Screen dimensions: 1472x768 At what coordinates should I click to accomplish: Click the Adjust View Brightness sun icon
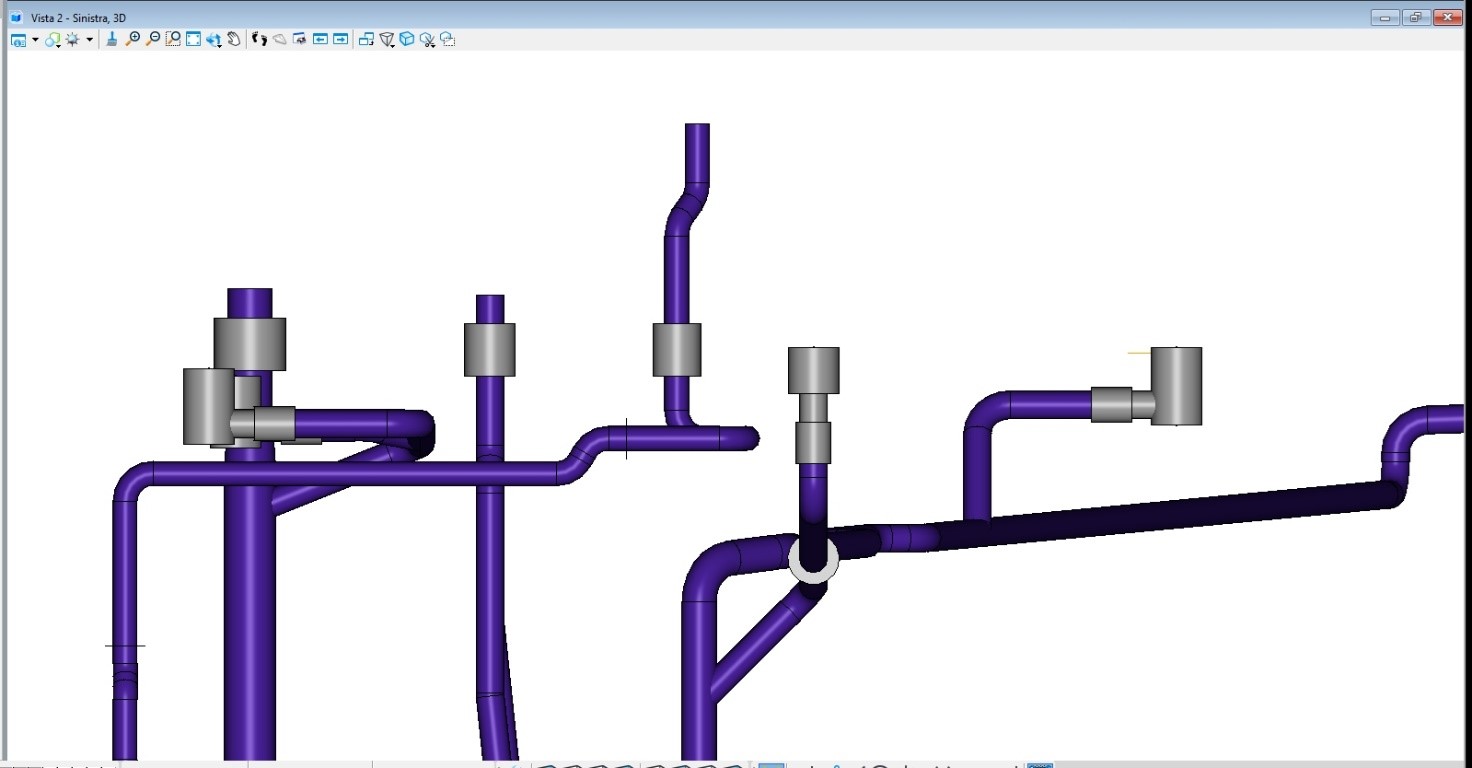73,40
